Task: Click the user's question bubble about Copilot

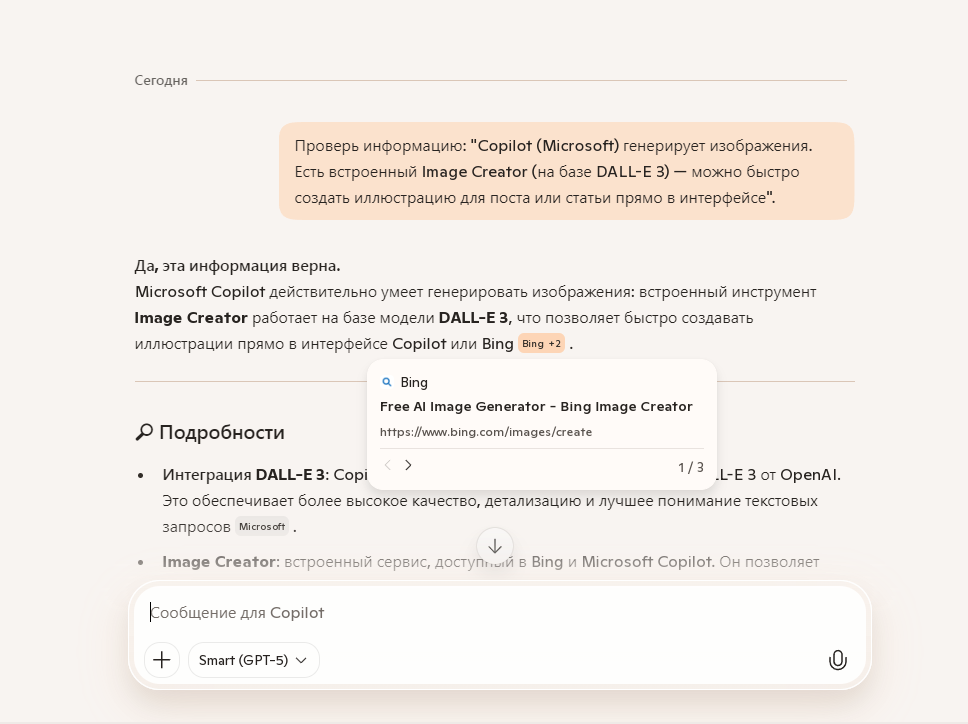Action: (567, 170)
